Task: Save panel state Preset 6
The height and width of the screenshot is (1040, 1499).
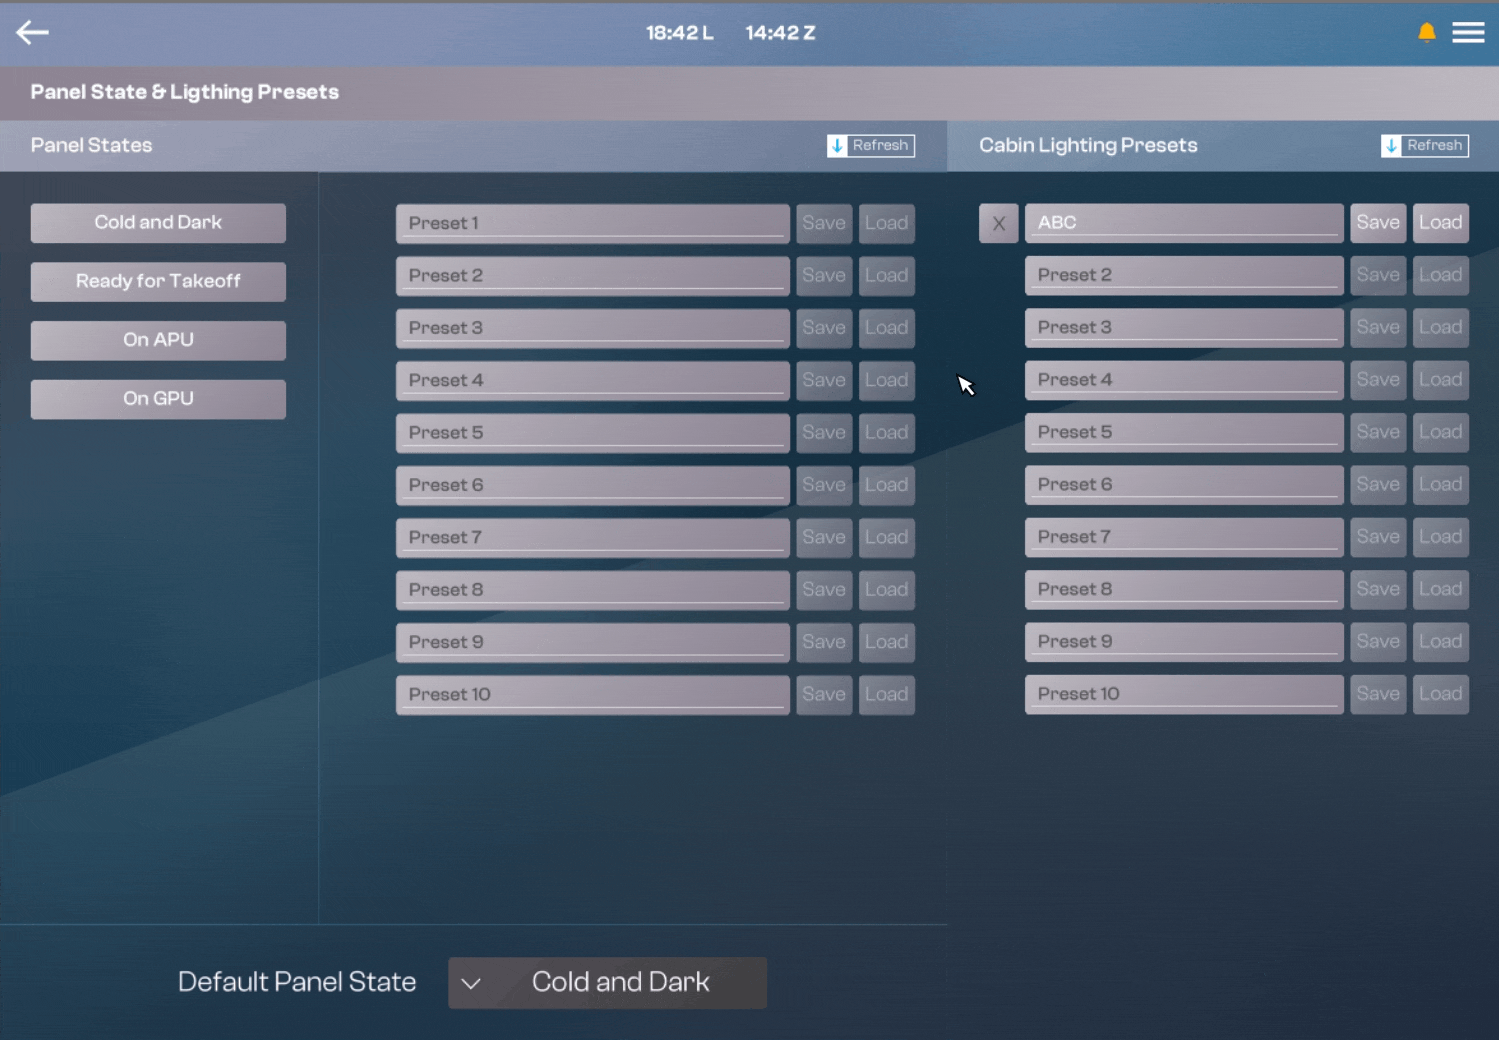Action: click(x=824, y=485)
